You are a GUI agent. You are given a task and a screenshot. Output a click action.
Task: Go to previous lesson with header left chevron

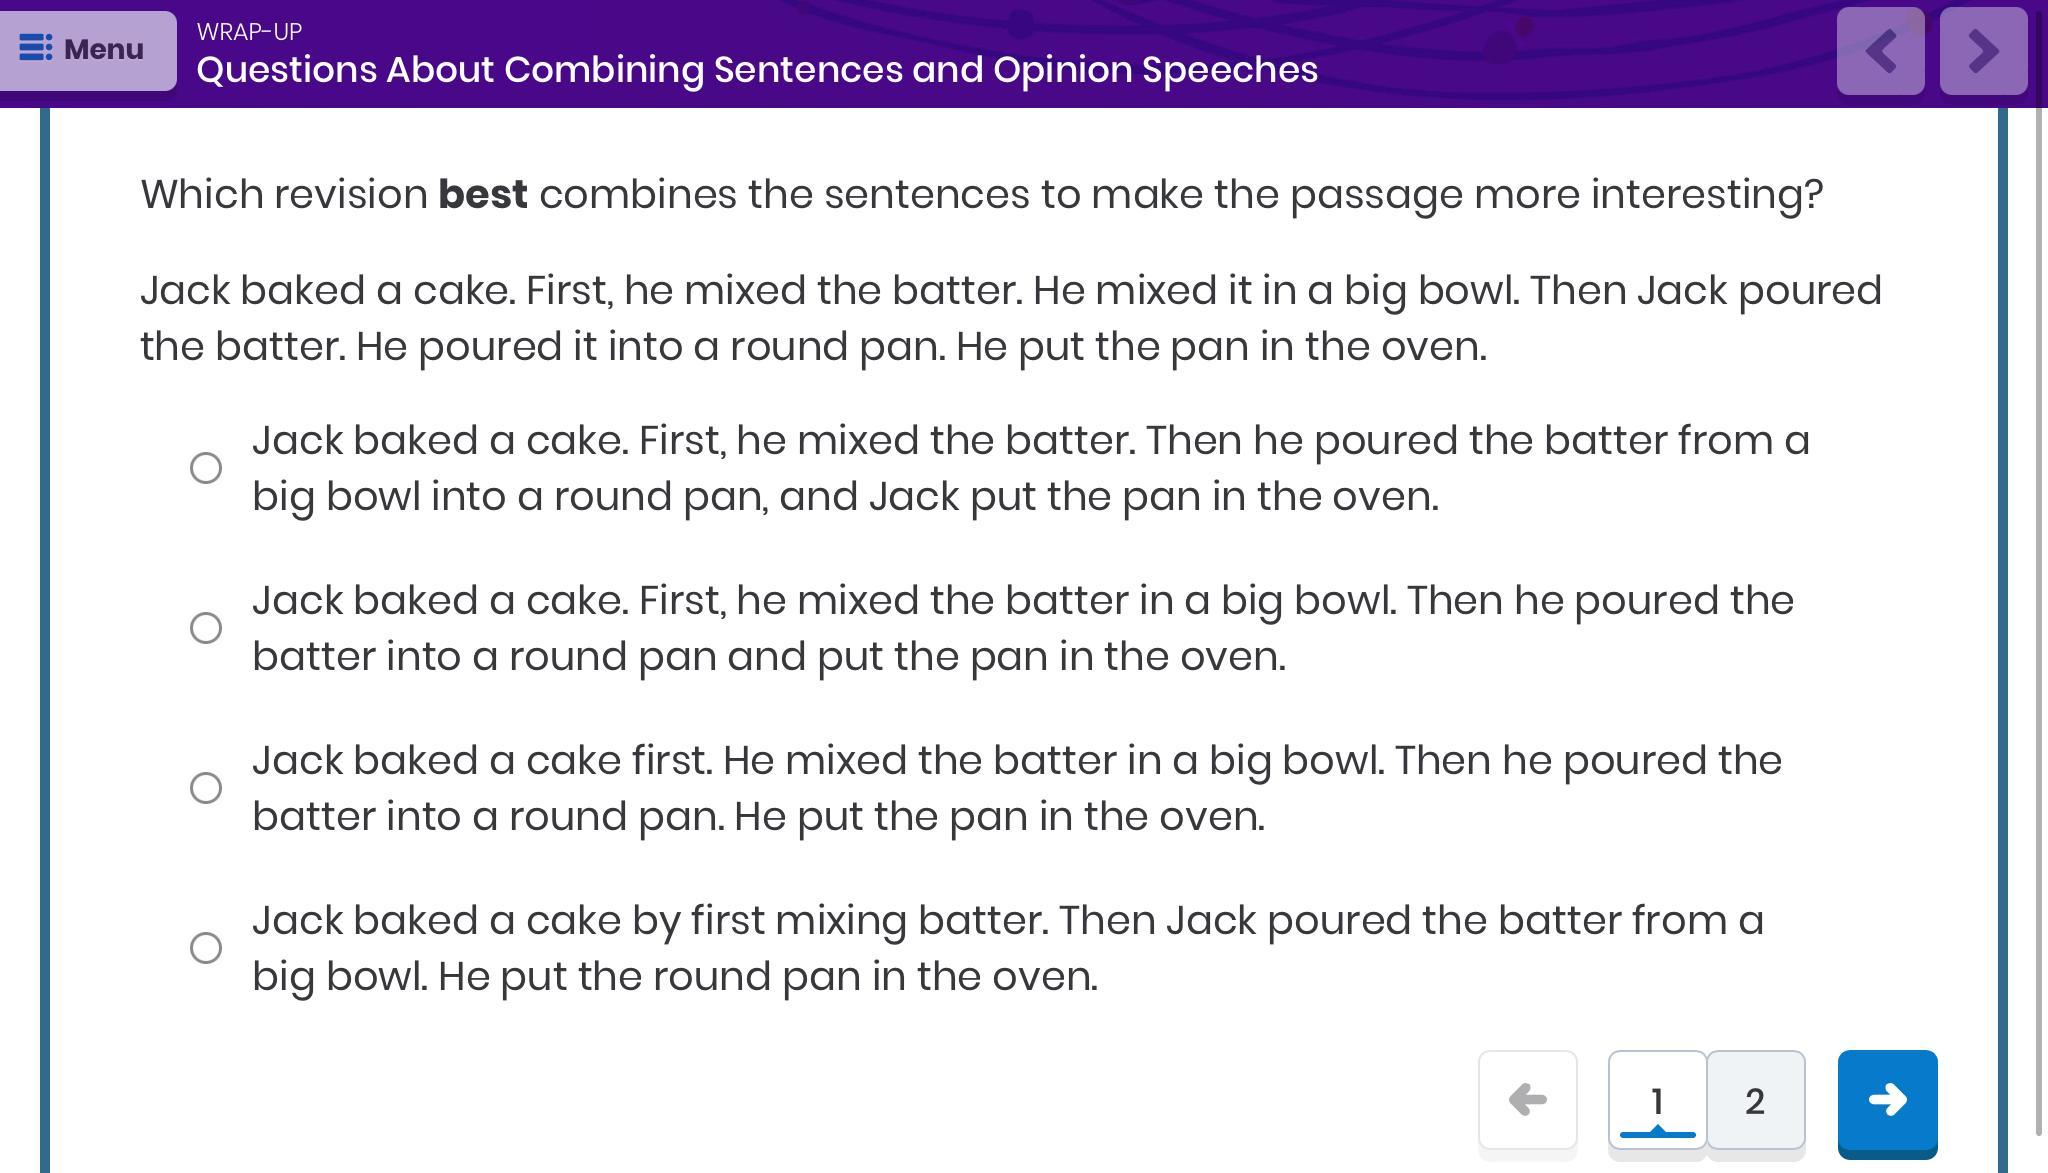[x=1880, y=51]
